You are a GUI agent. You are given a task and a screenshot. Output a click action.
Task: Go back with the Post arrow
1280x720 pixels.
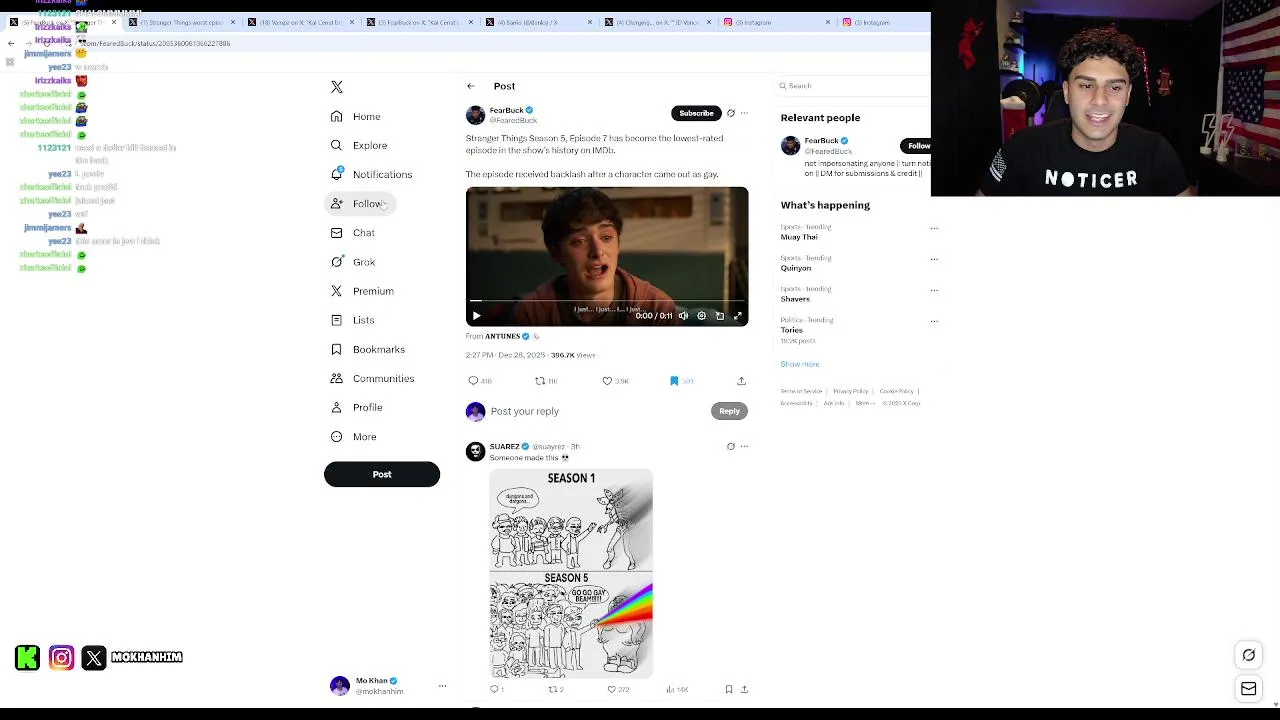point(470,86)
